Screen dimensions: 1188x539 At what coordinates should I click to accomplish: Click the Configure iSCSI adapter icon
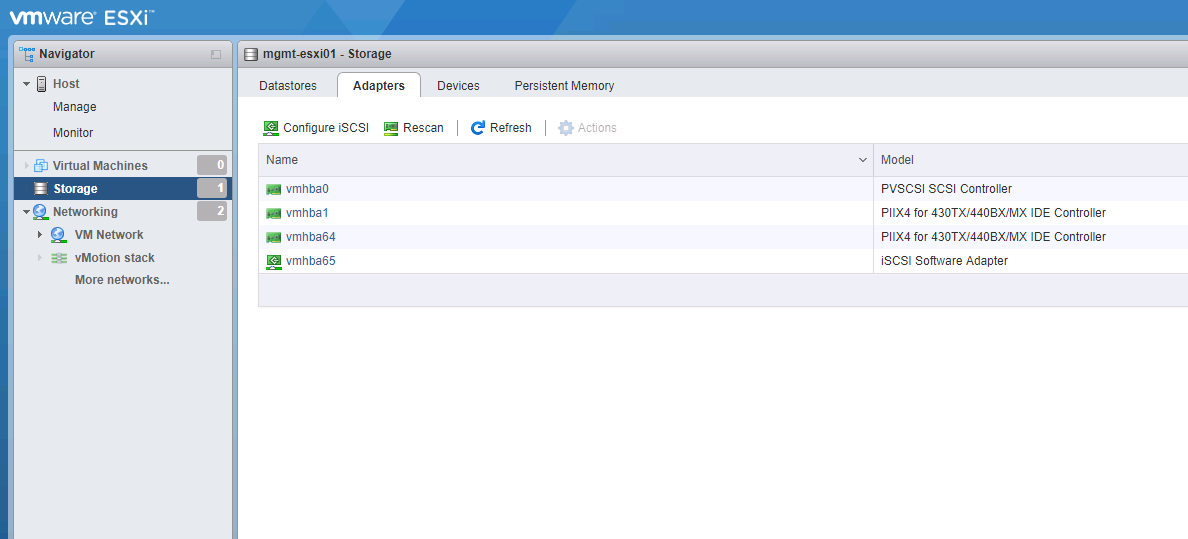click(271, 128)
